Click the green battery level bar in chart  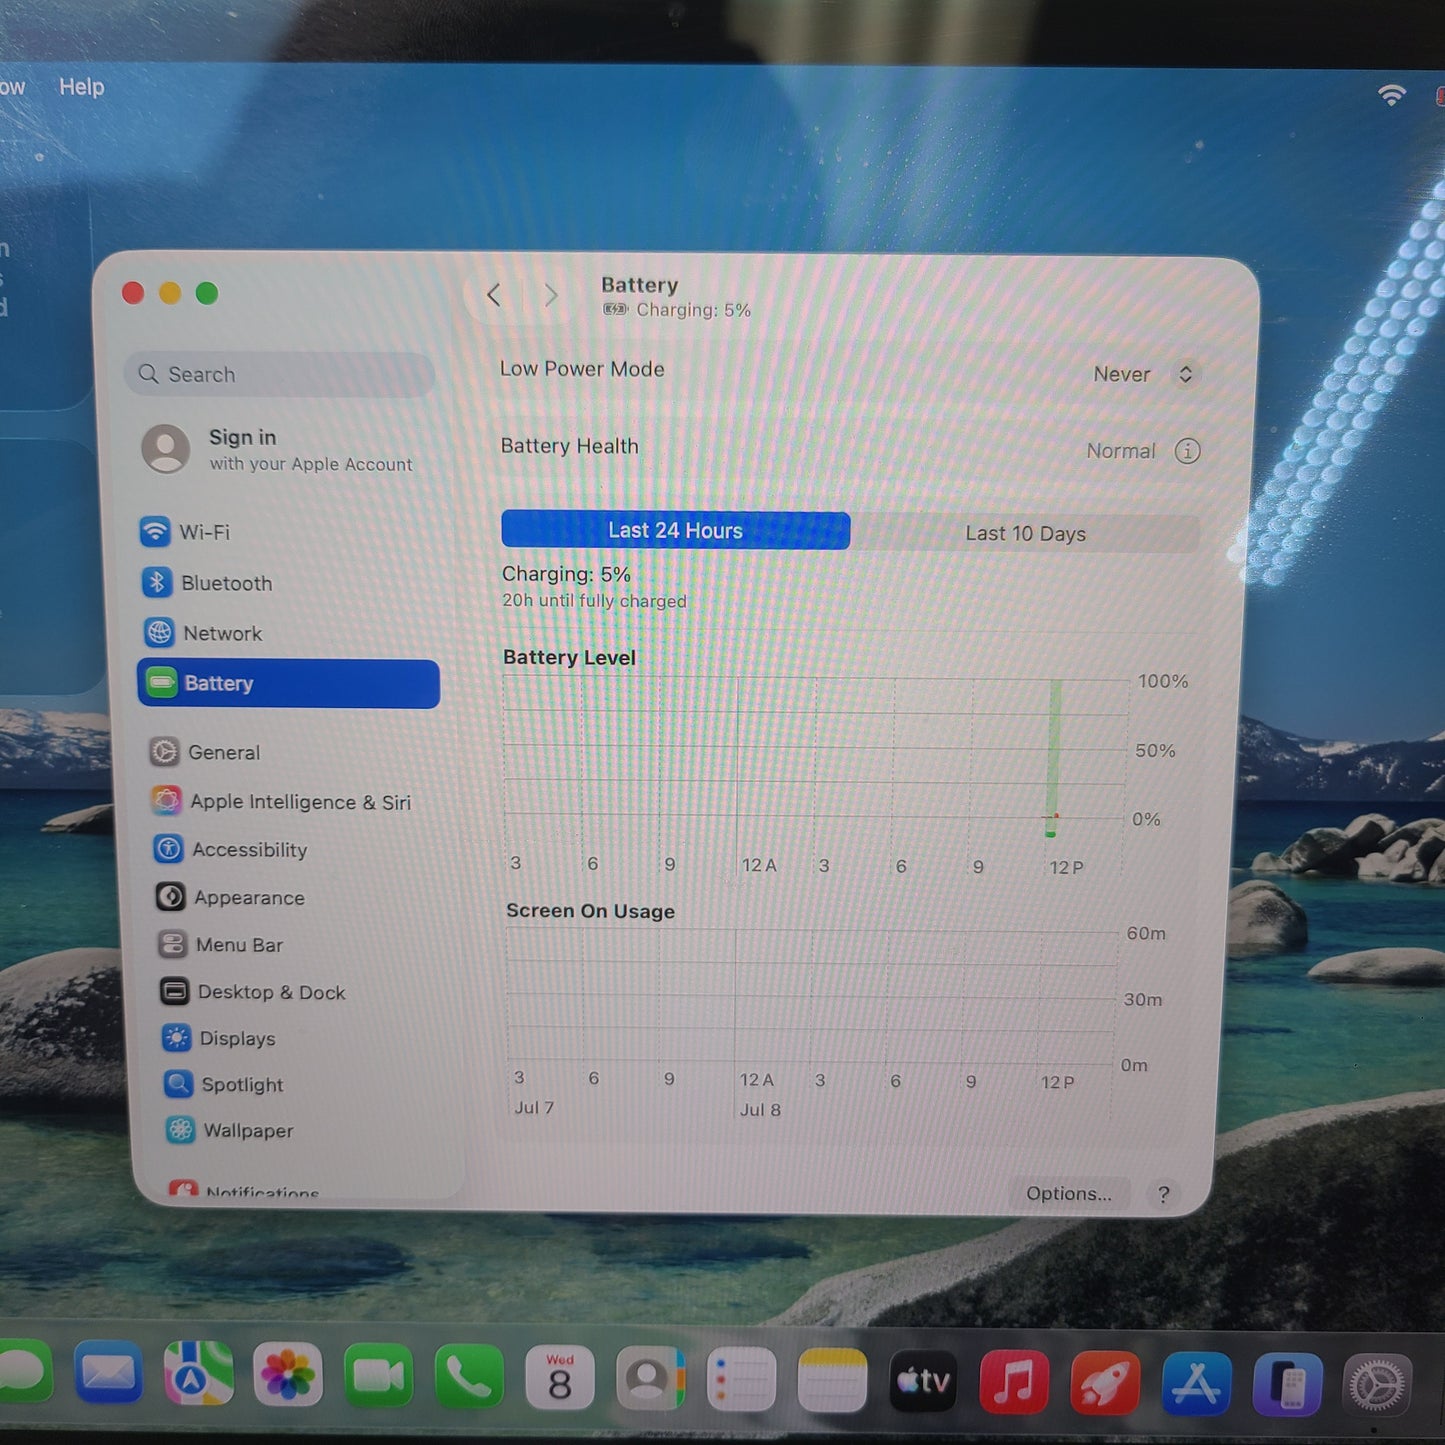click(x=1054, y=758)
